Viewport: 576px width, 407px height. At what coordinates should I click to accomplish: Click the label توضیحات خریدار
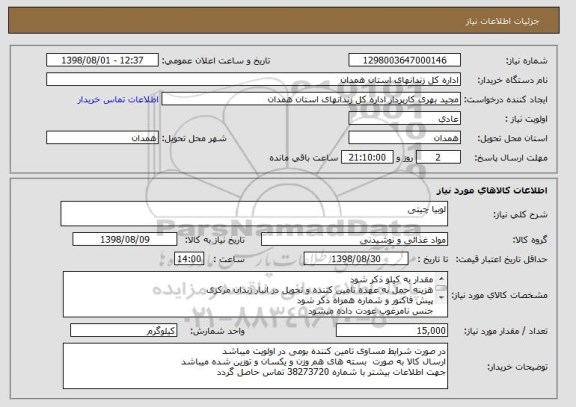pos(517,367)
